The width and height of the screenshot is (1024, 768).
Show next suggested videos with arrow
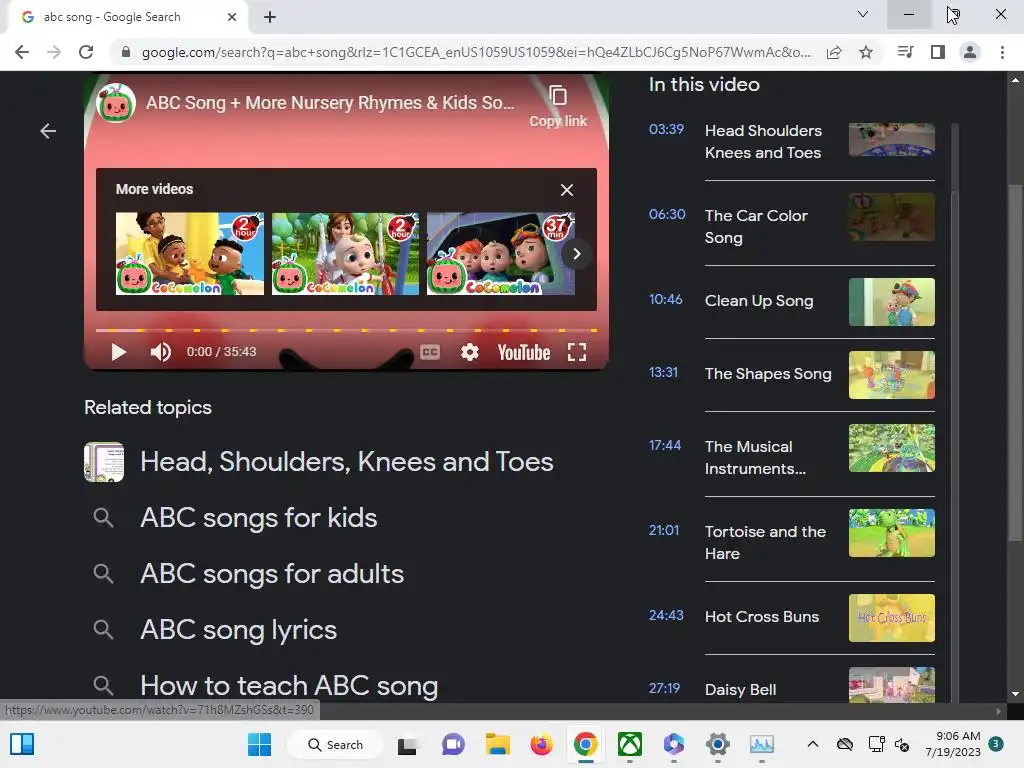click(576, 254)
